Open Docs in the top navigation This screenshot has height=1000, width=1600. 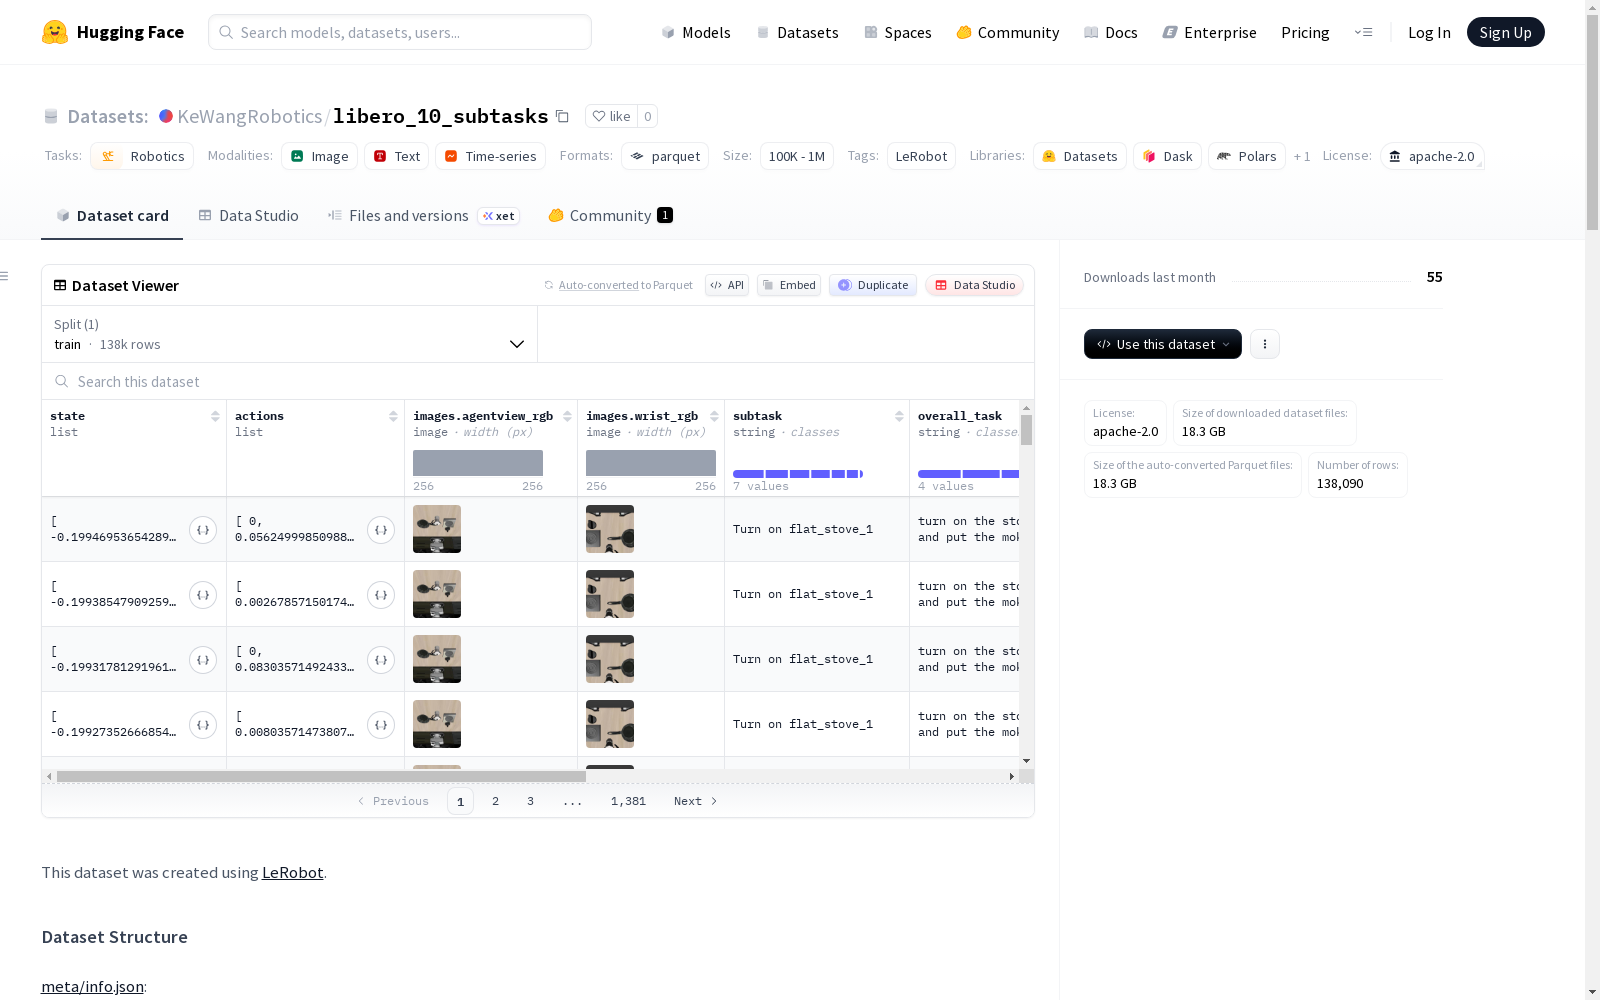[x=1110, y=32]
